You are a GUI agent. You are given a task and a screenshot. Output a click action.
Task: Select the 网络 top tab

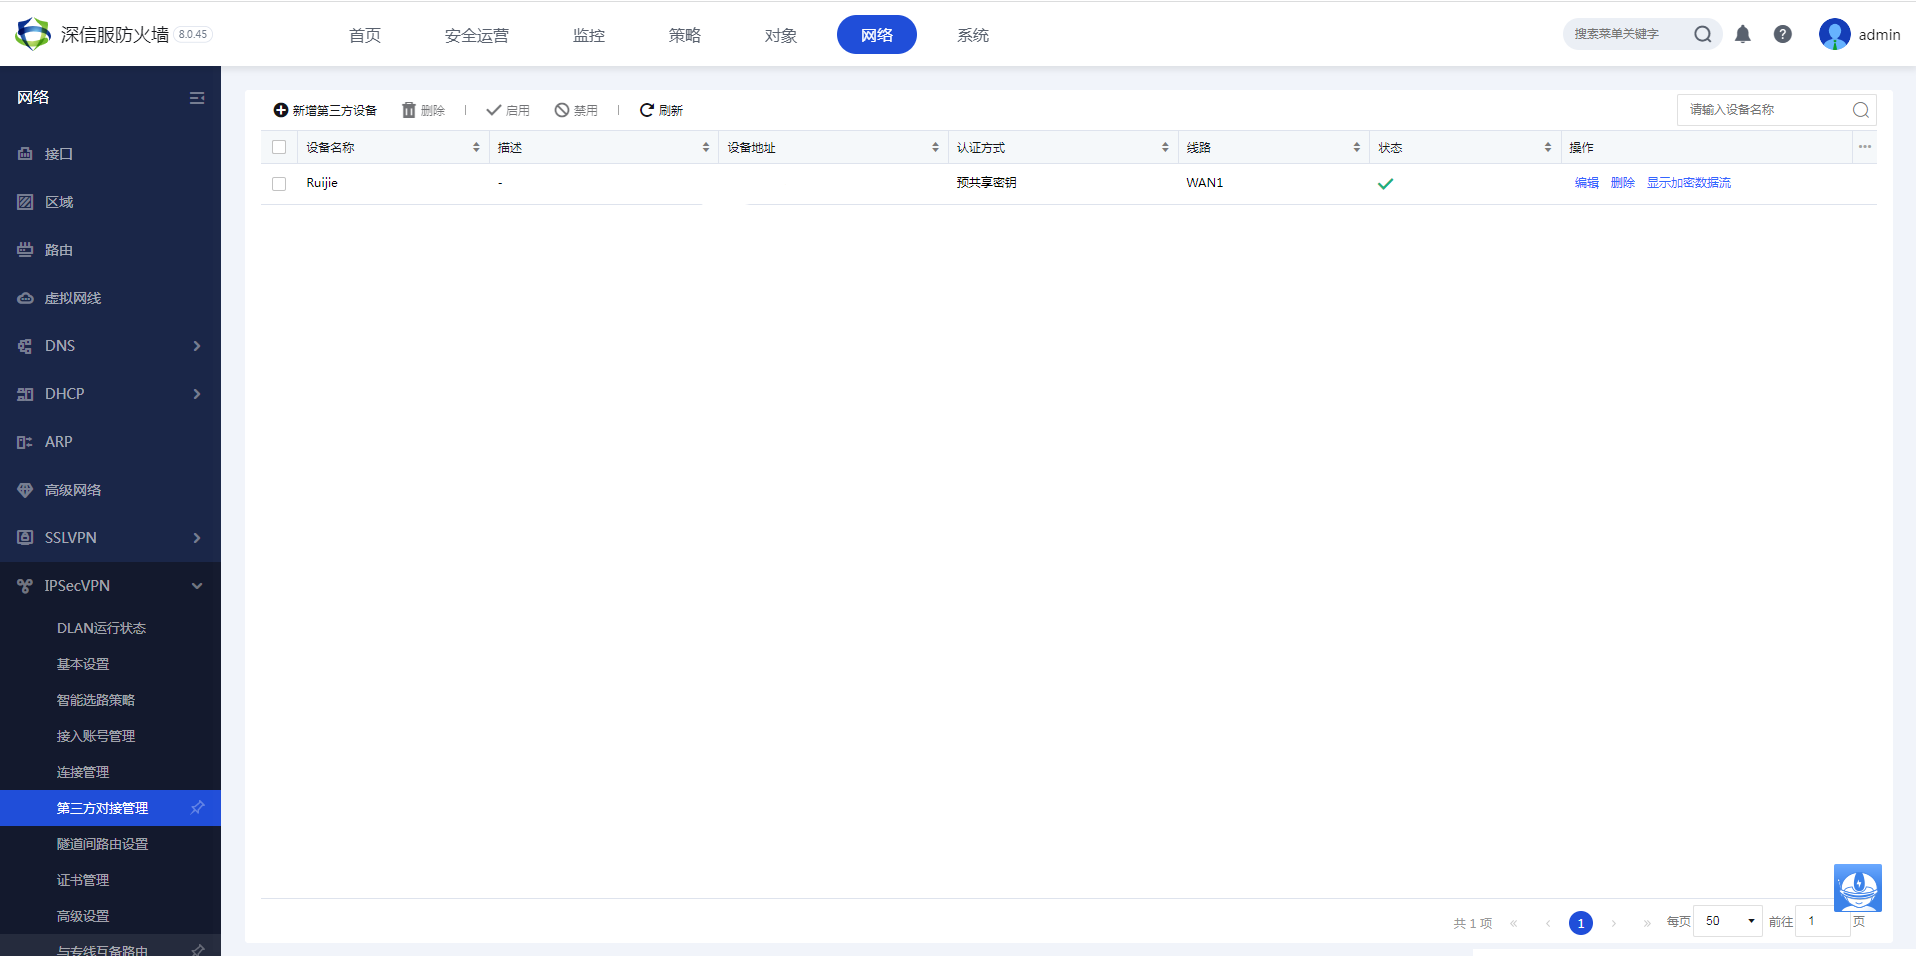(x=877, y=35)
